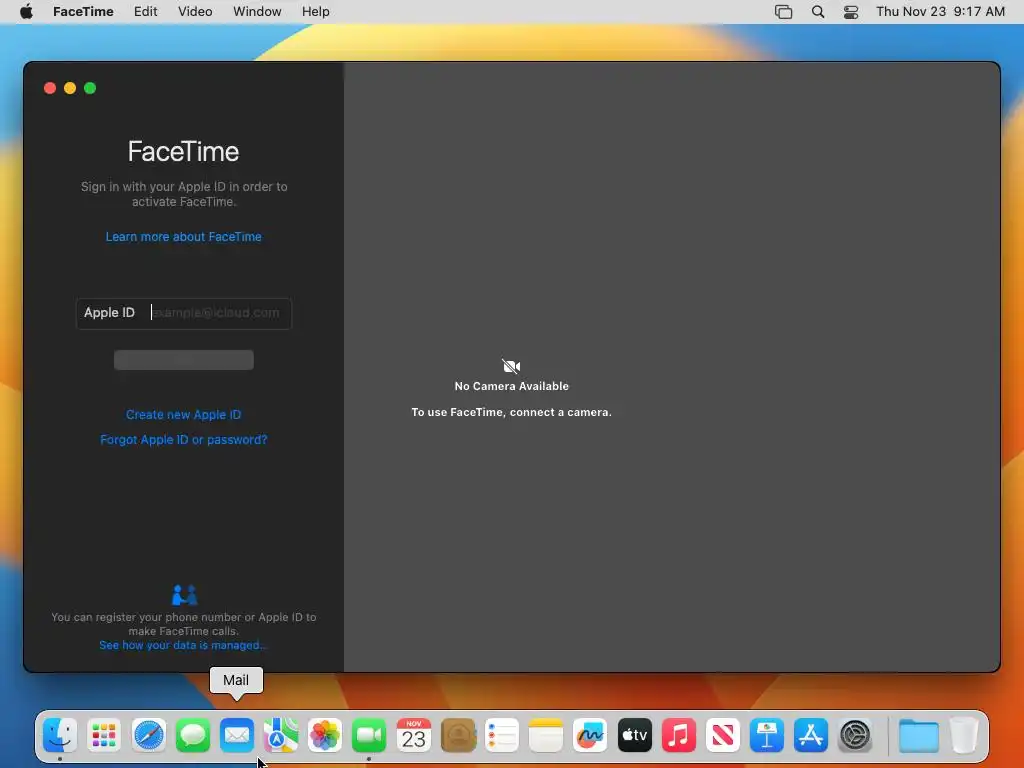Open Reminders app in the Dock
Screen dimensions: 1024x768
point(502,736)
